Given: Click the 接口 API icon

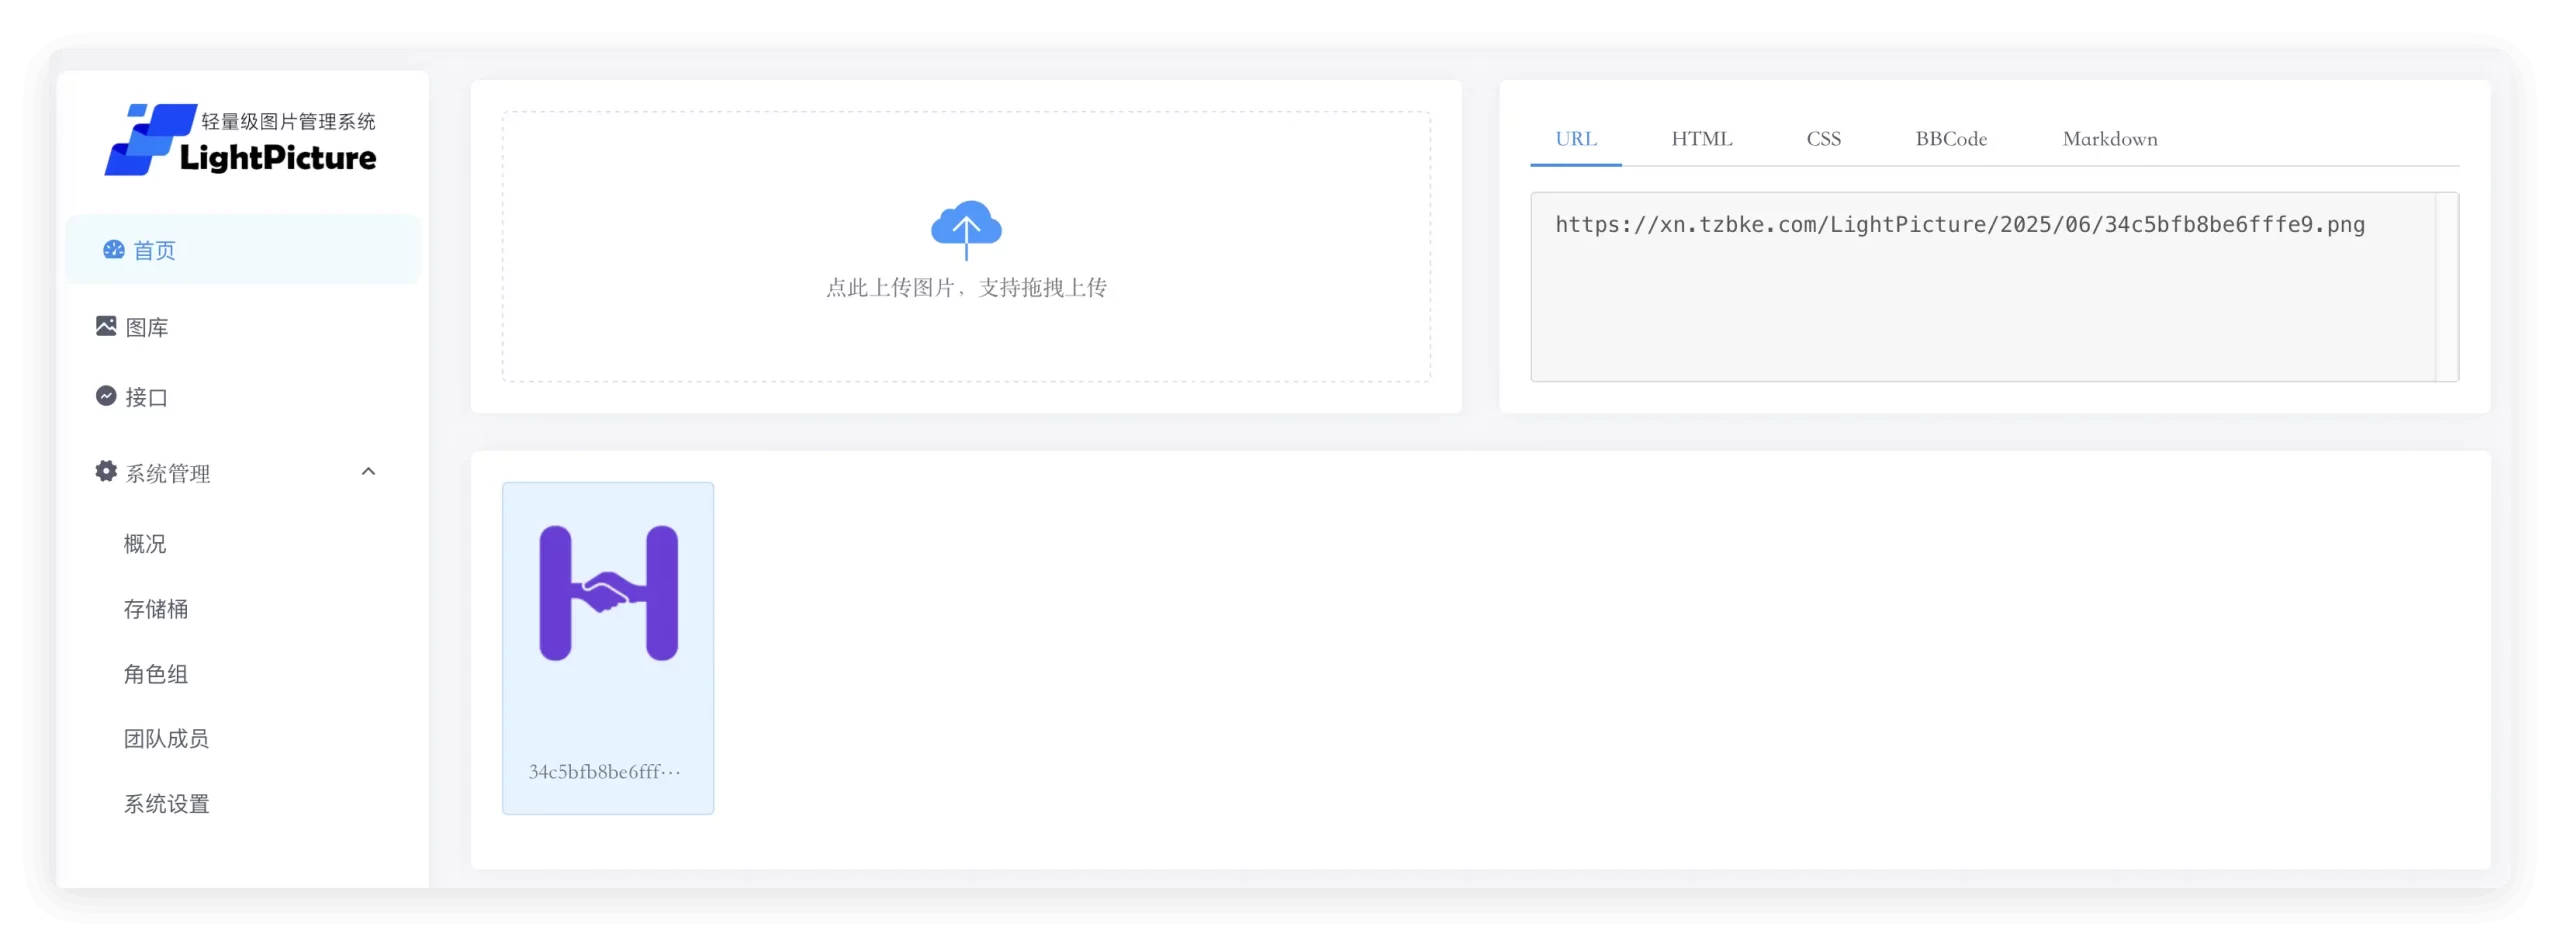Looking at the screenshot, I should coord(107,396).
